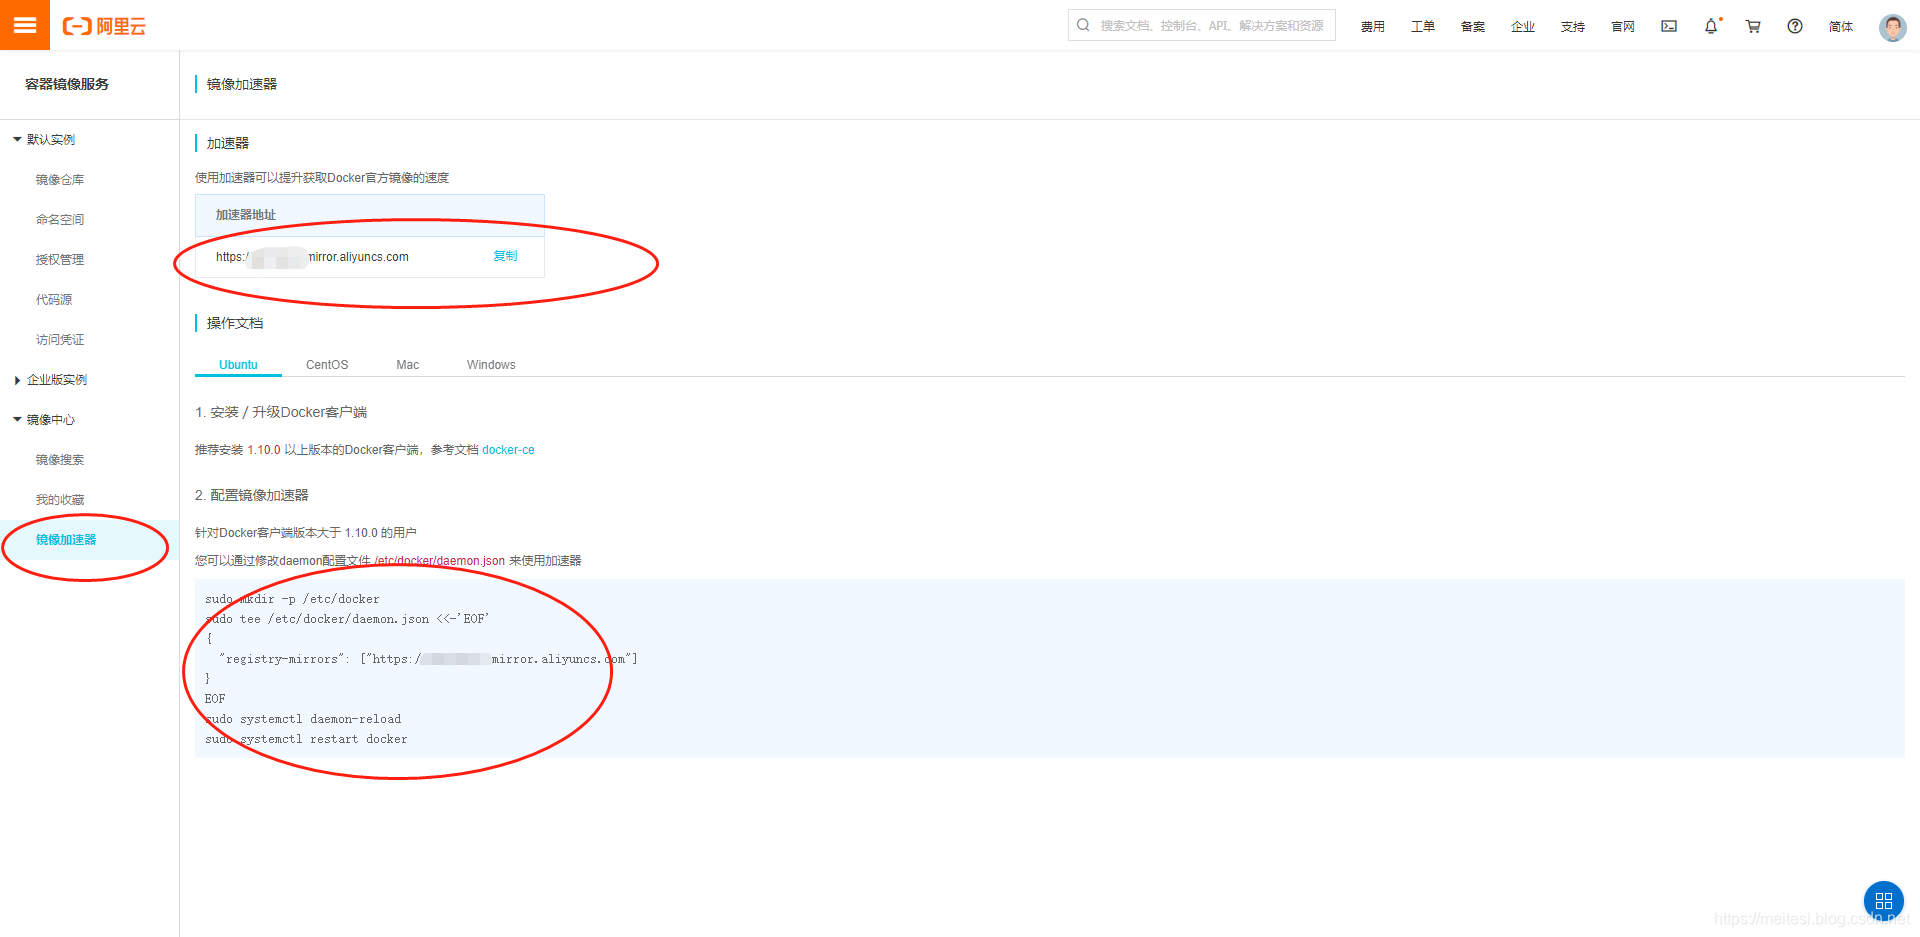Collapse the 默认实例 tree section

44,140
